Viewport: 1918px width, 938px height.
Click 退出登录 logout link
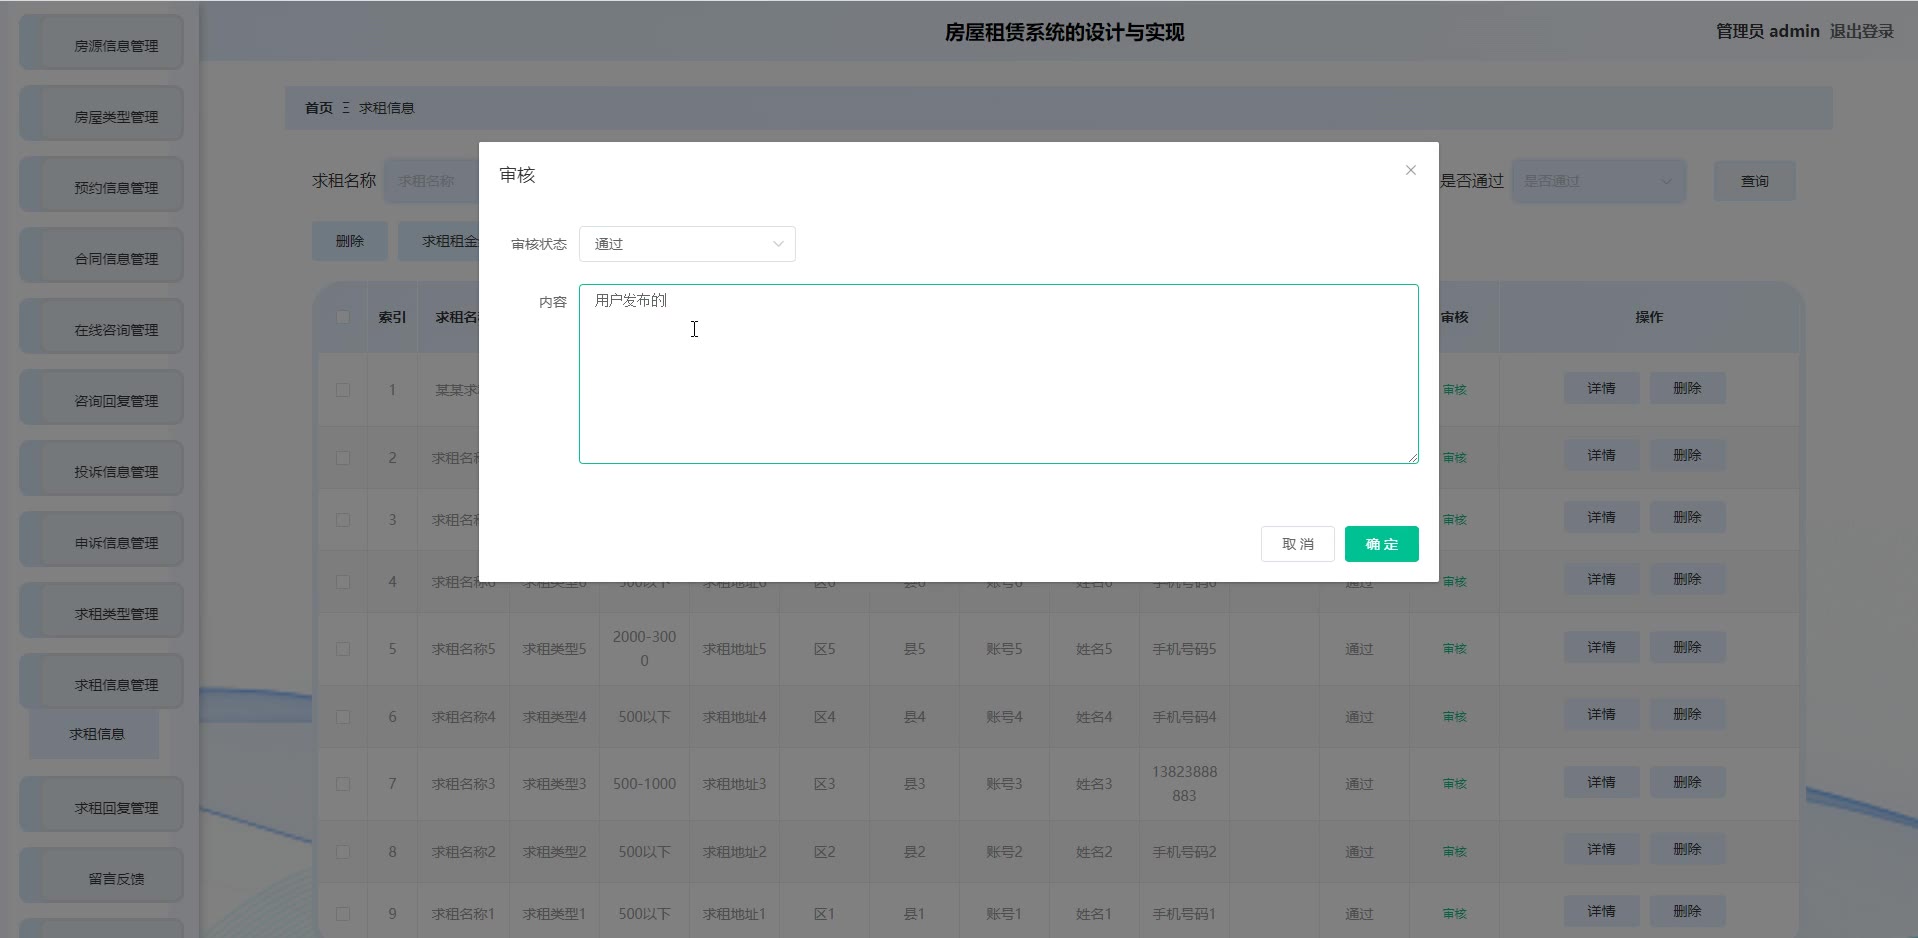pyautogui.click(x=1861, y=31)
